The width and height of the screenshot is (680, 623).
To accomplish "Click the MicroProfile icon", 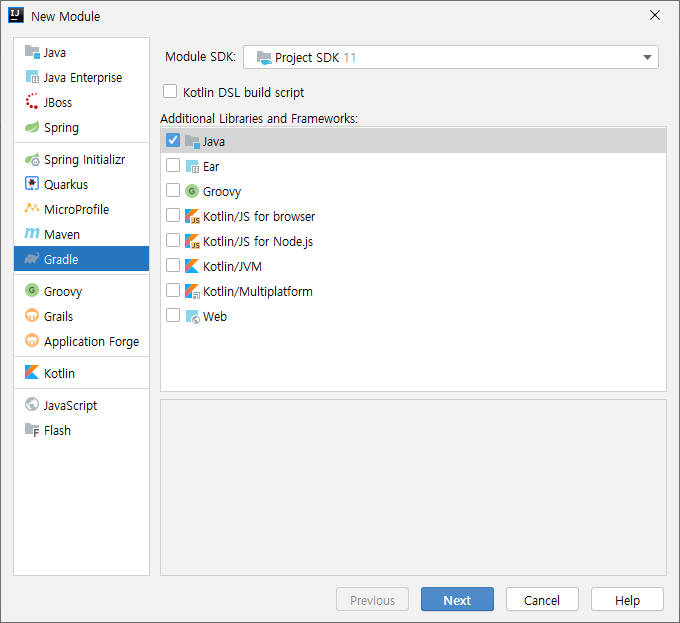I will tap(32, 209).
